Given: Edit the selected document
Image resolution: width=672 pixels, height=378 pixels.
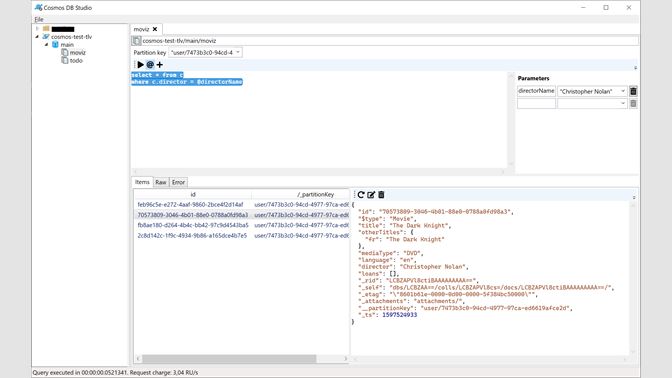Looking at the screenshot, I should point(371,195).
